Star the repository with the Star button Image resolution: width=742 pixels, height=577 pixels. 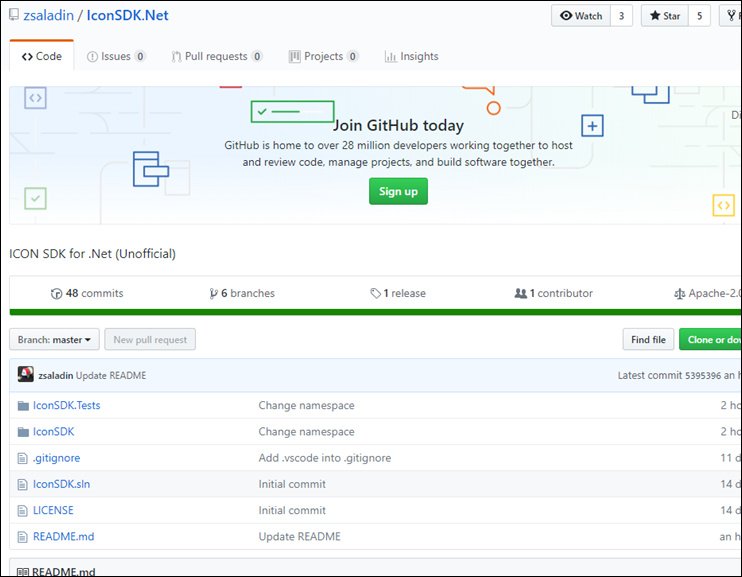coord(665,16)
